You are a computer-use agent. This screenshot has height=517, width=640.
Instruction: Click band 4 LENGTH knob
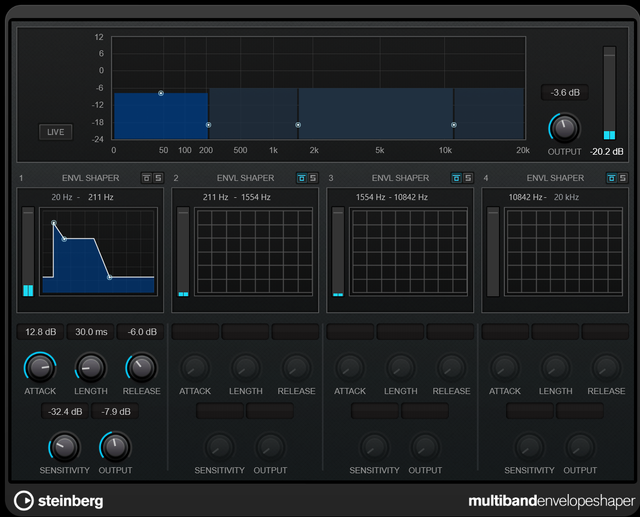(556, 367)
